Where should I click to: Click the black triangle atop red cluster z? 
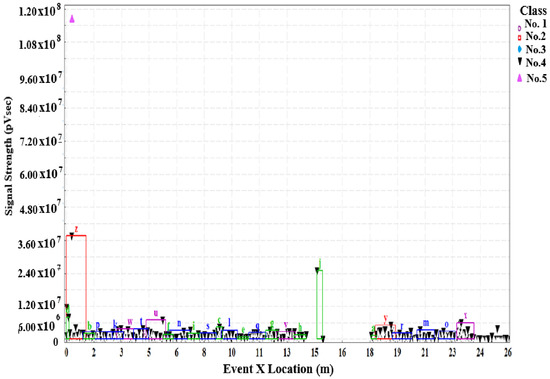point(72,237)
